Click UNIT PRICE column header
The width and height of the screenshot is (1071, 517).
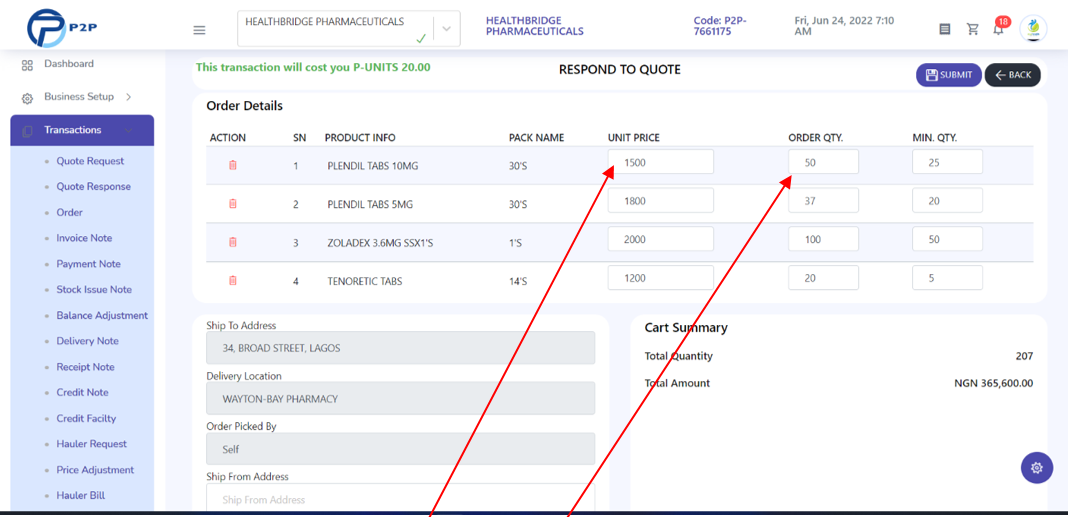pyautogui.click(x=634, y=138)
